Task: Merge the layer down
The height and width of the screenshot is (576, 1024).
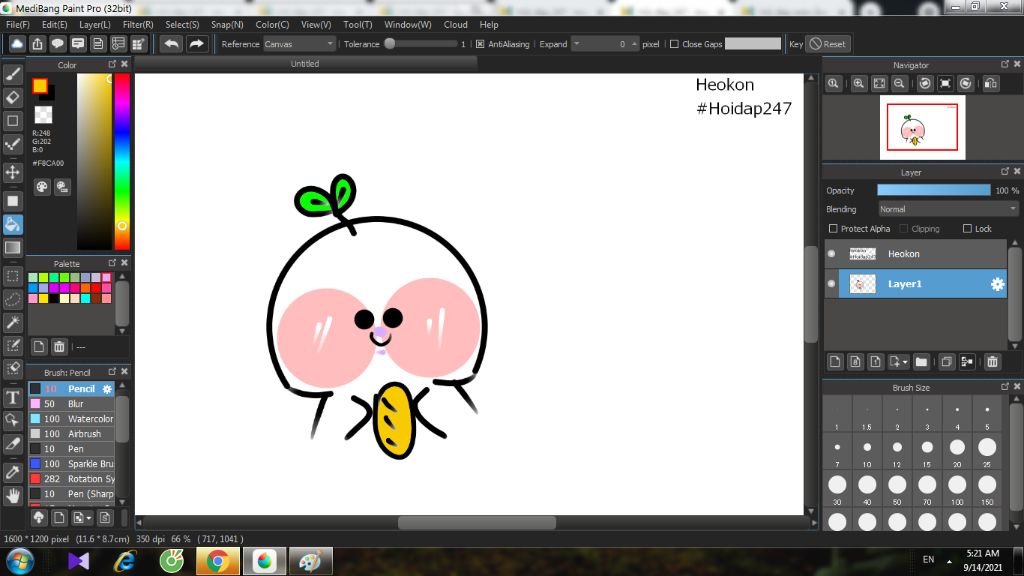Action: [x=967, y=362]
